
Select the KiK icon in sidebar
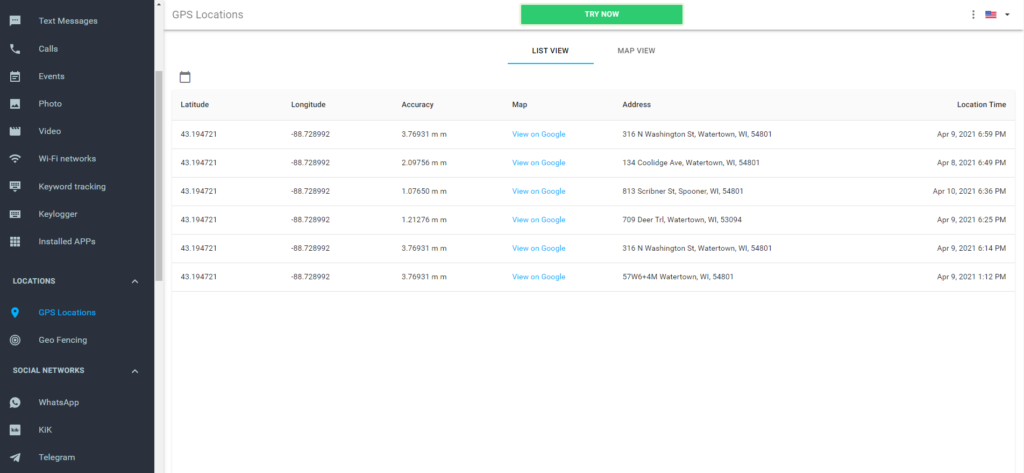click(15, 430)
